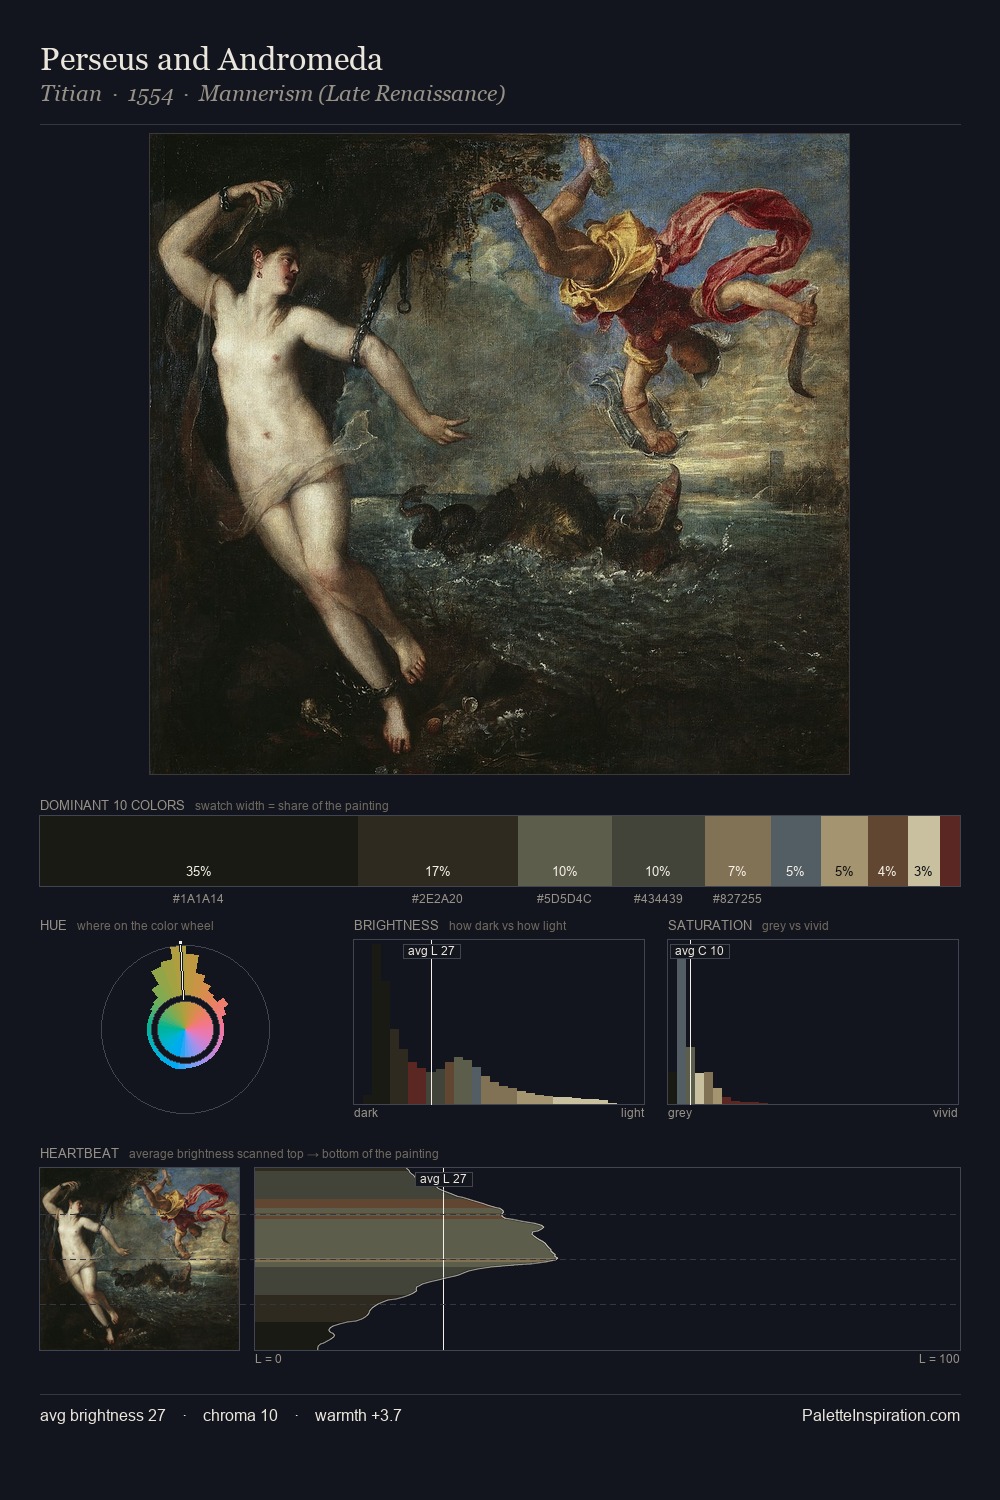Click the DOMINANT 10 COLORS heading
The height and width of the screenshot is (1500, 1000).
pyautogui.click(x=112, y=805)
